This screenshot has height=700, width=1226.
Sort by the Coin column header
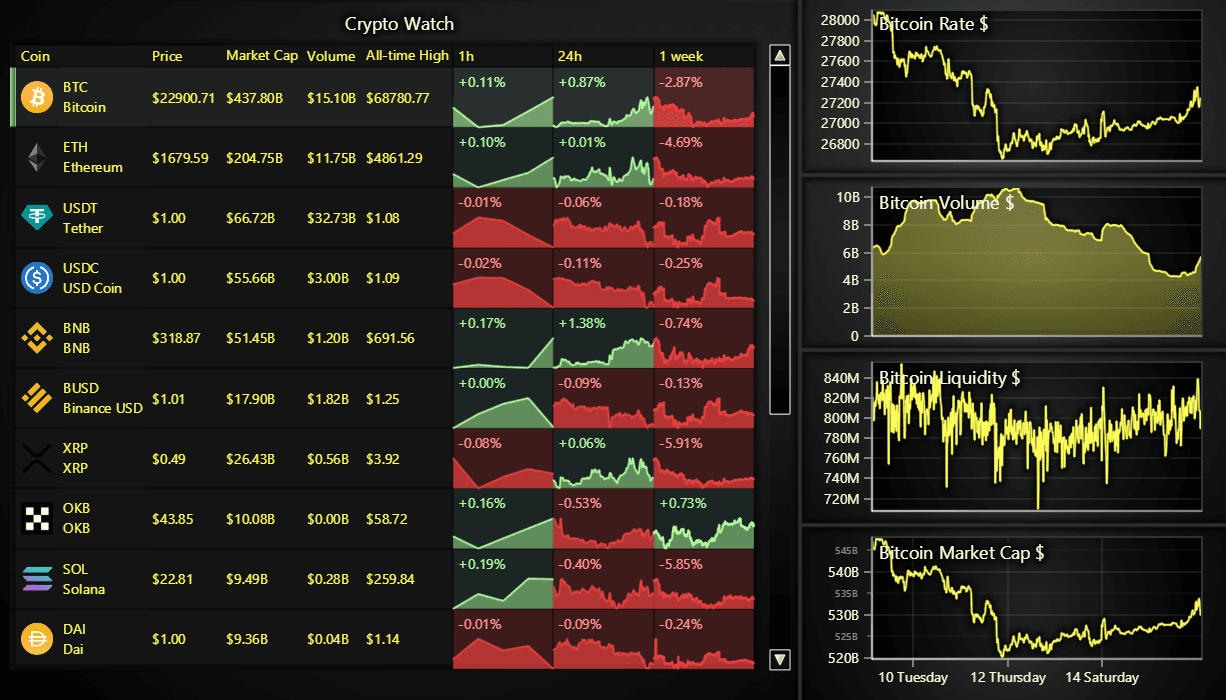(35, 56)
